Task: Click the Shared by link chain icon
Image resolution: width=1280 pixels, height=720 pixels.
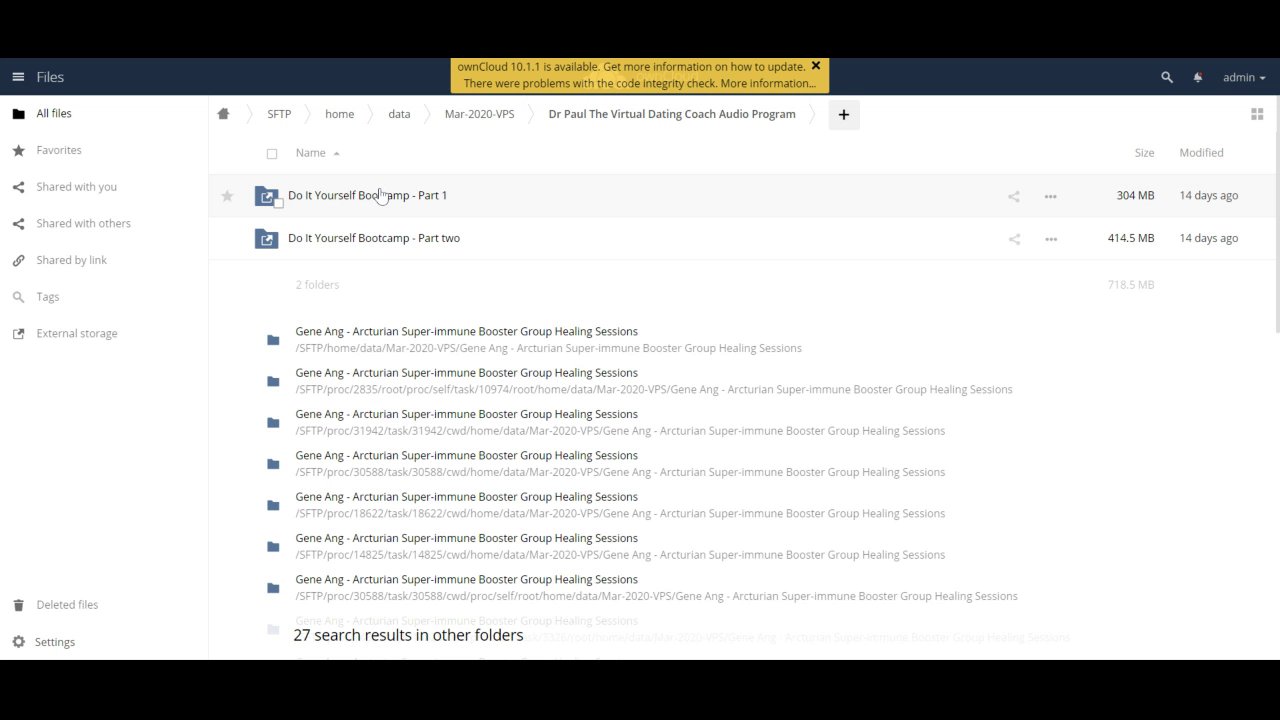Action: (x=18, y=260)
